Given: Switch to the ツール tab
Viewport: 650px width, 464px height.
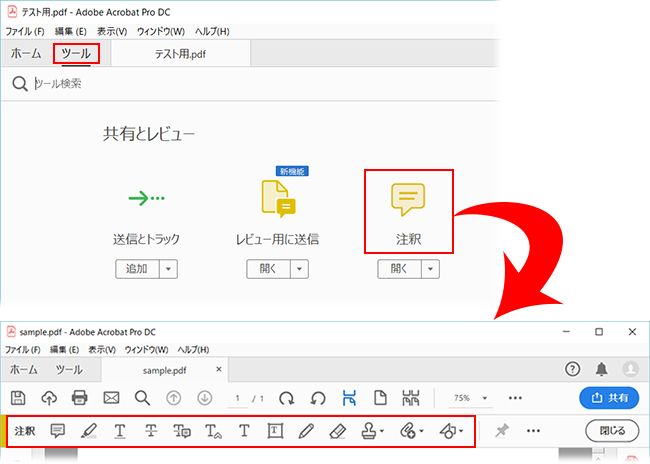Looking at the screenshot, I should point(76,53).
